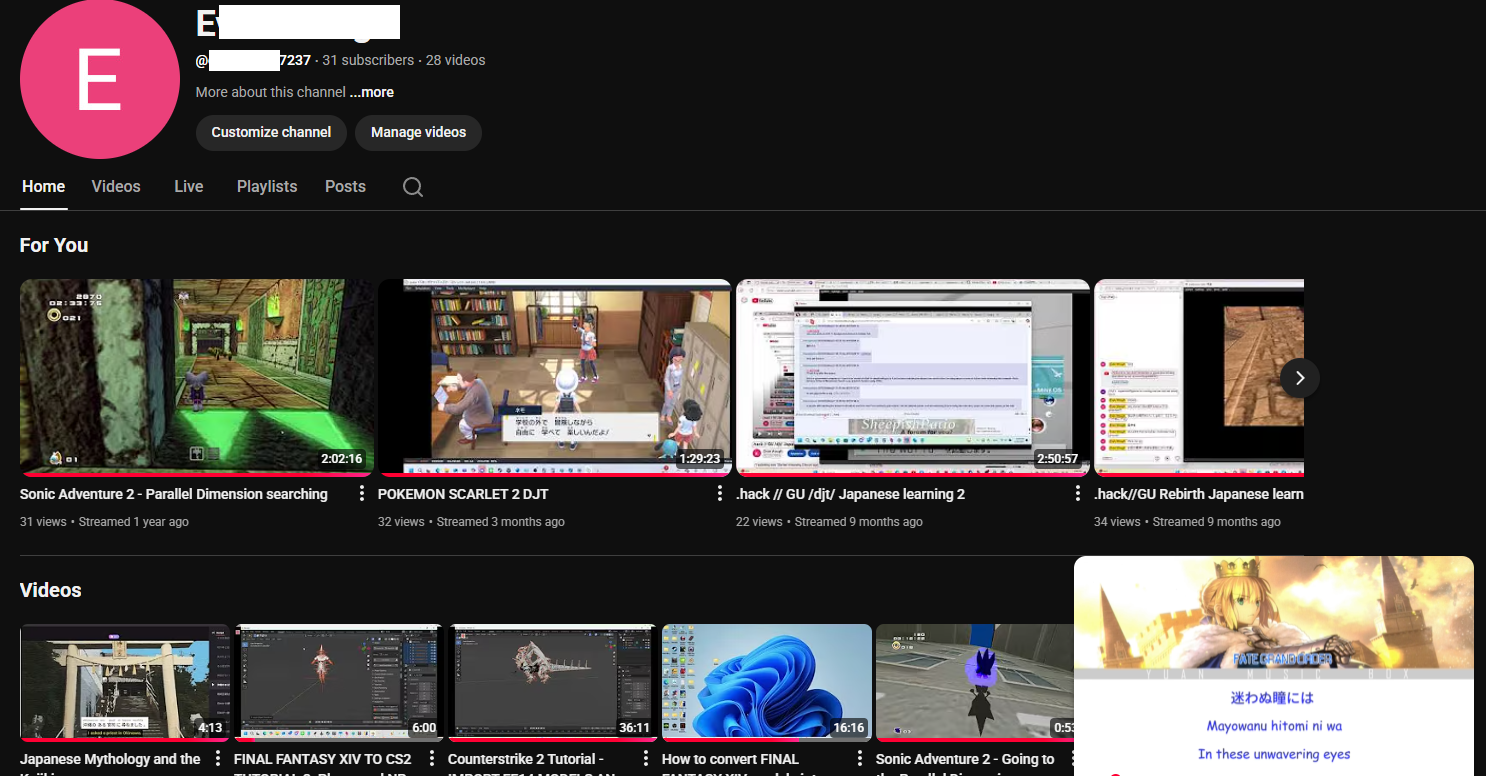Go to the Live tab
Screen dimensions: 1486x776
(x=189, y=187)
